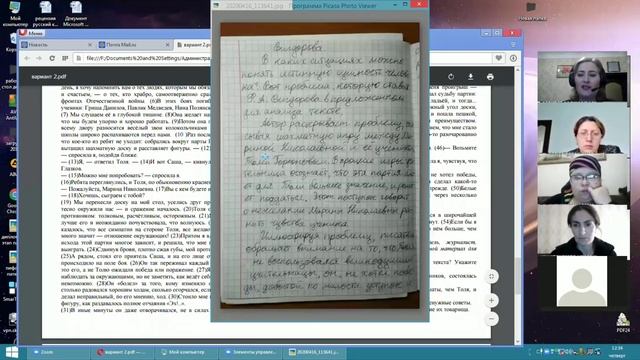Click the taskbar clock
Image resolution: width=640 pixels, height=360 pixels.
(x=617, y=352)
